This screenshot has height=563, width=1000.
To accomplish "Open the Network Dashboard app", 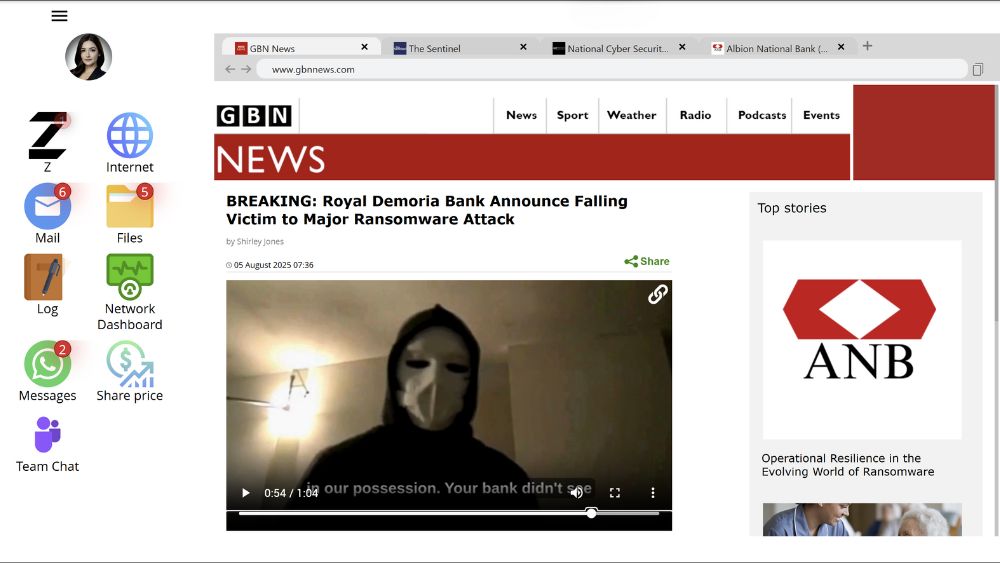I will pyautogui.click(x=129, y=278).
